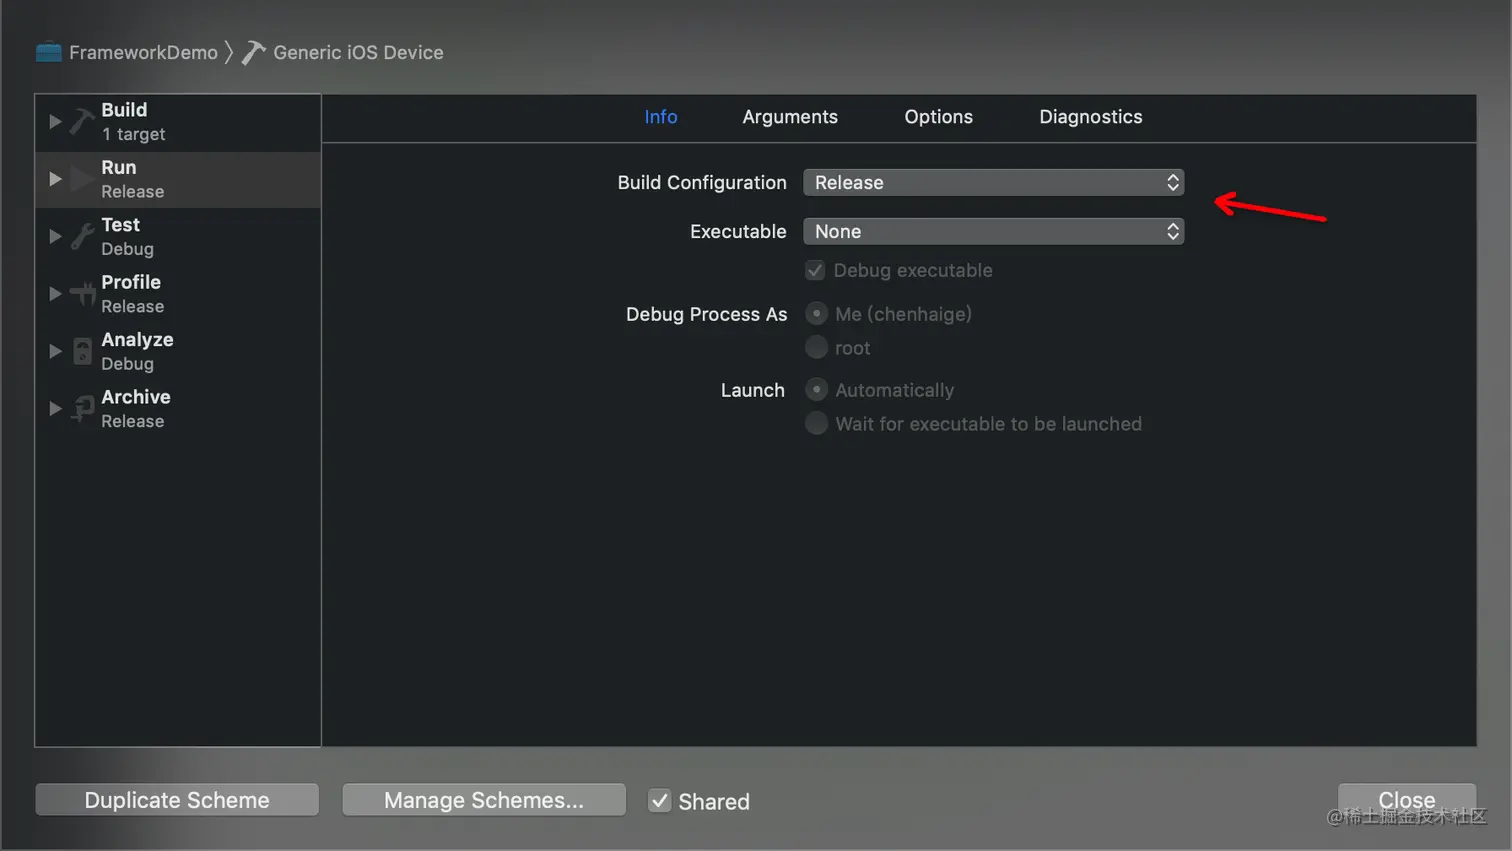1512x851 pixels.
Task: Switch to the Options tab
Action: [x=938, y=117]
